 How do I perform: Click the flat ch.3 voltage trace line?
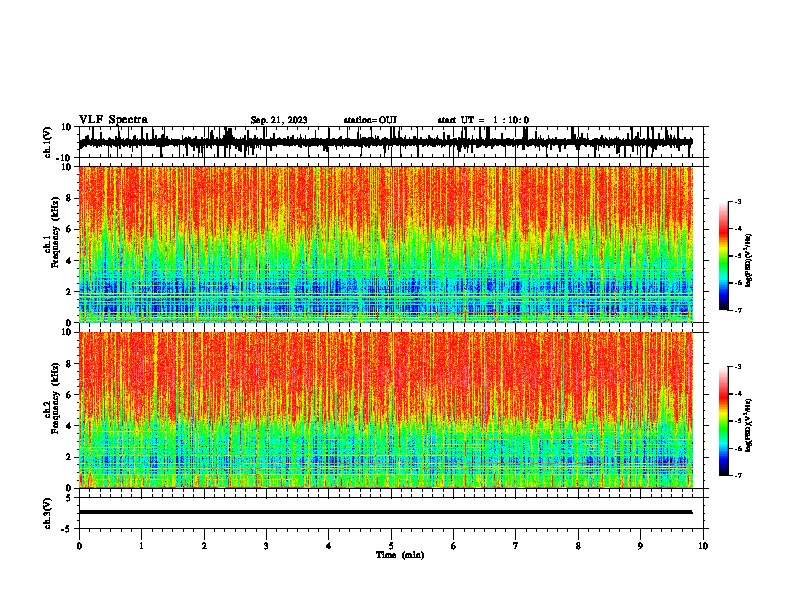pos(386,512)
